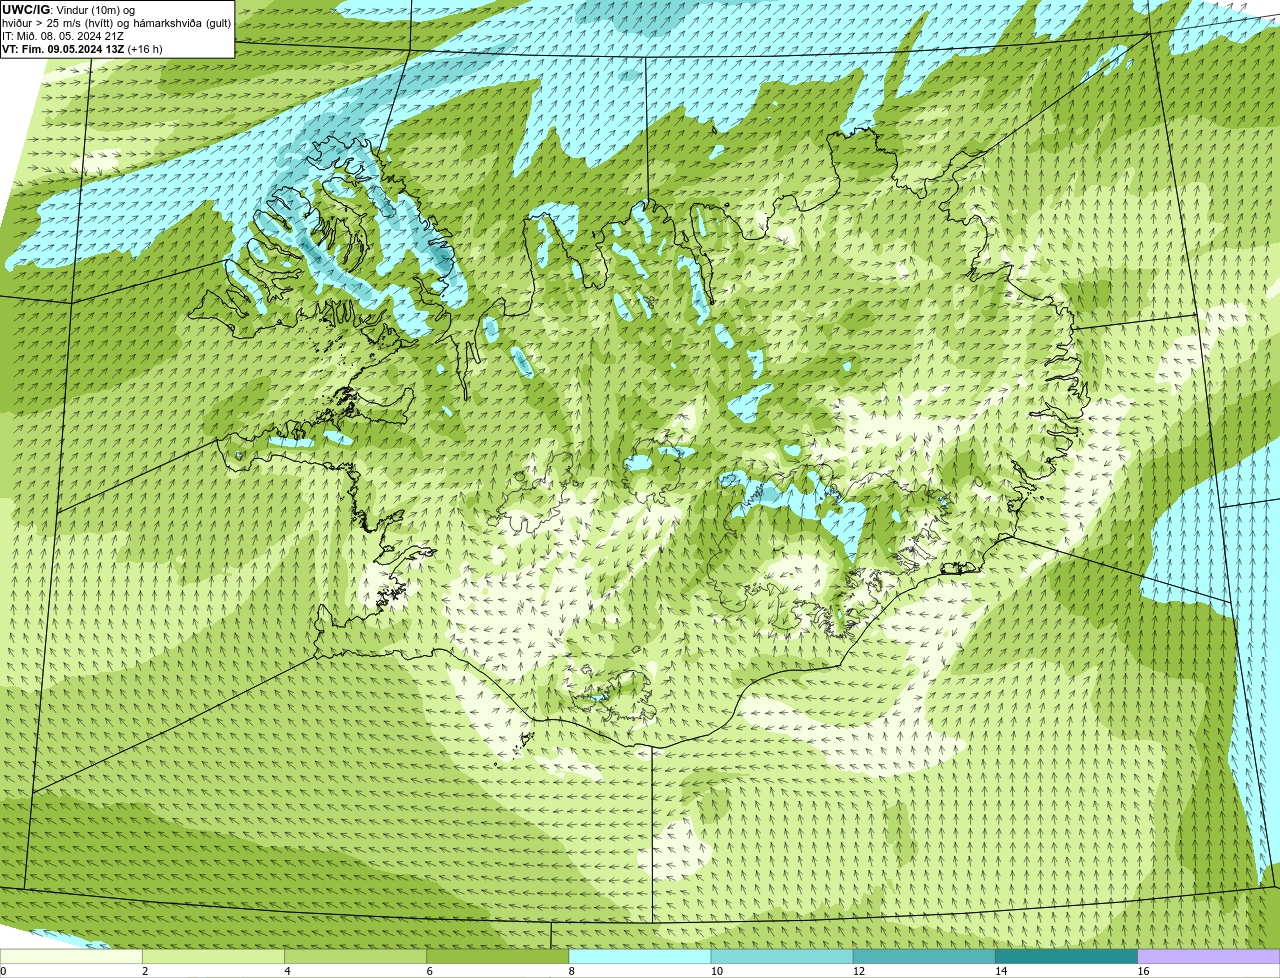Click the legend scale label '10'
Image resolution: width=1280 pixels, height=978 pixels.
point(716,971)
